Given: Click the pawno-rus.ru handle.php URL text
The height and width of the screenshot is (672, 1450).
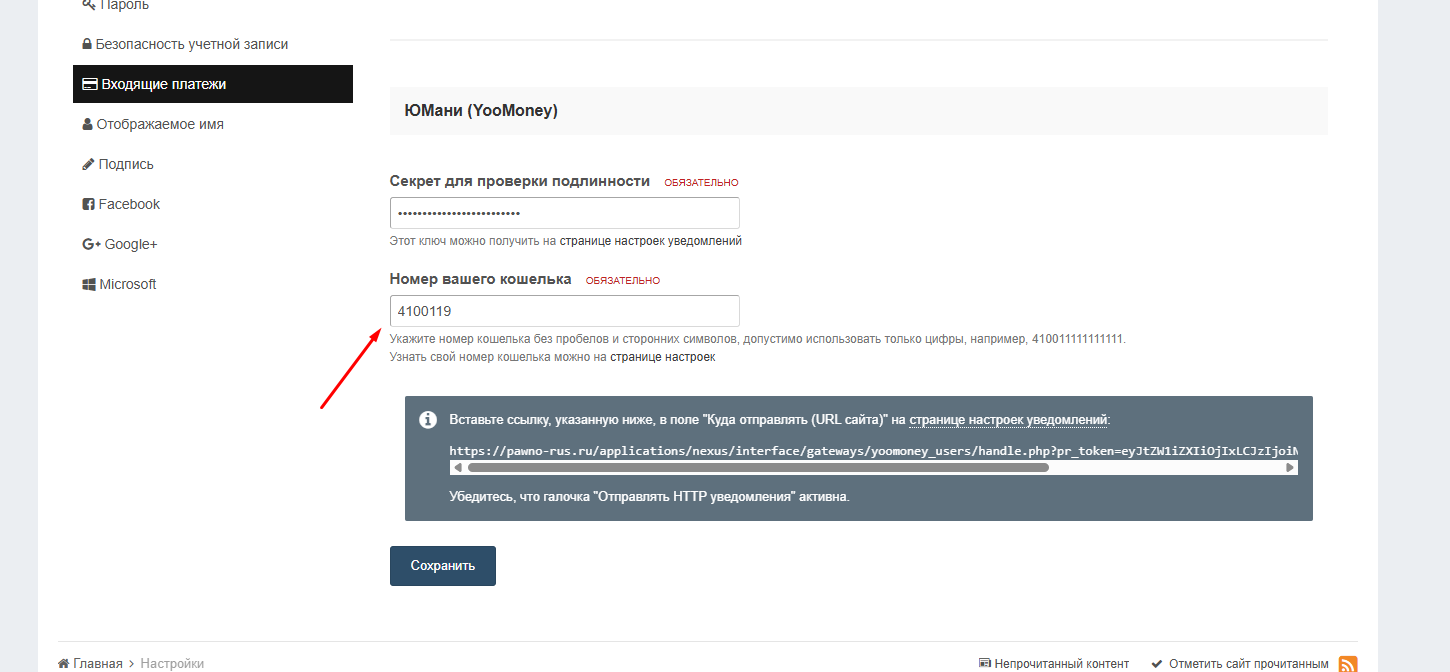Looking at the screenshot, I should [874, 451].
